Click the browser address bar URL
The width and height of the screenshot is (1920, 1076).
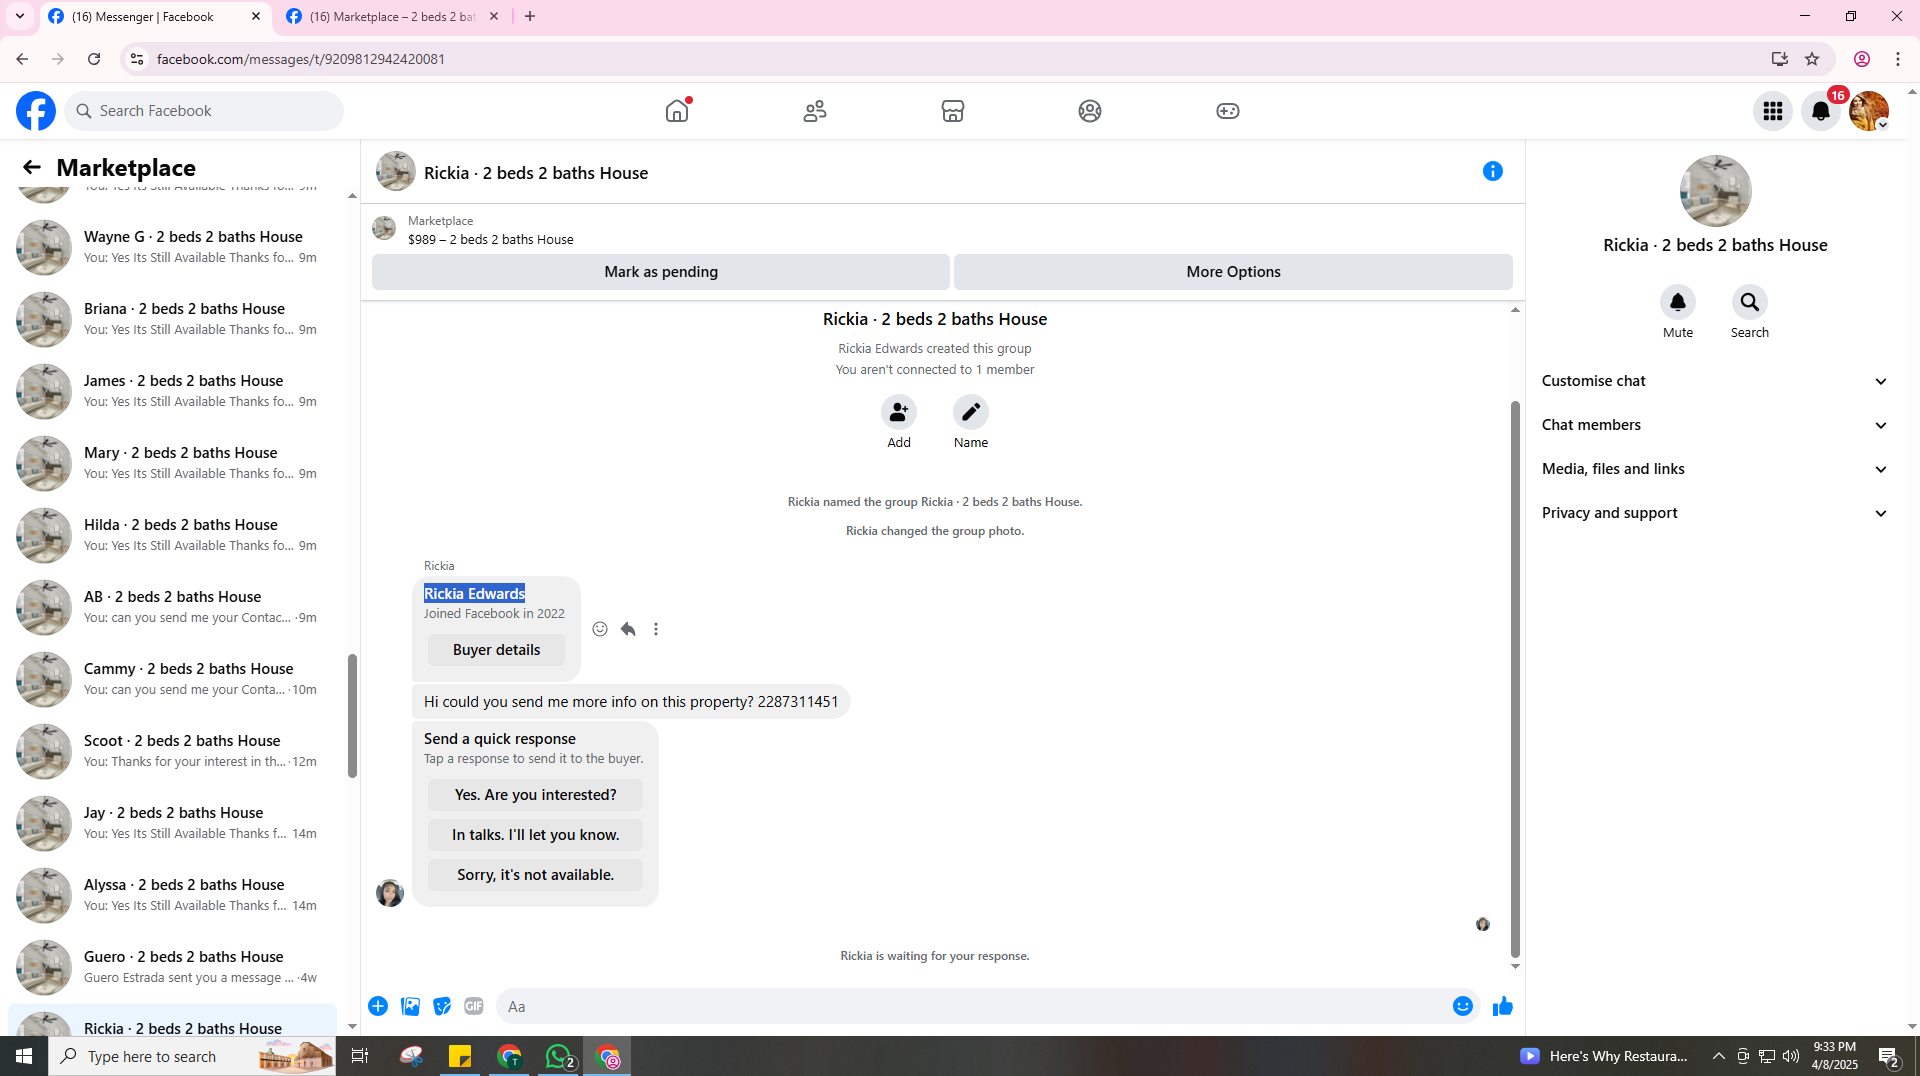[x=300, y=59]
